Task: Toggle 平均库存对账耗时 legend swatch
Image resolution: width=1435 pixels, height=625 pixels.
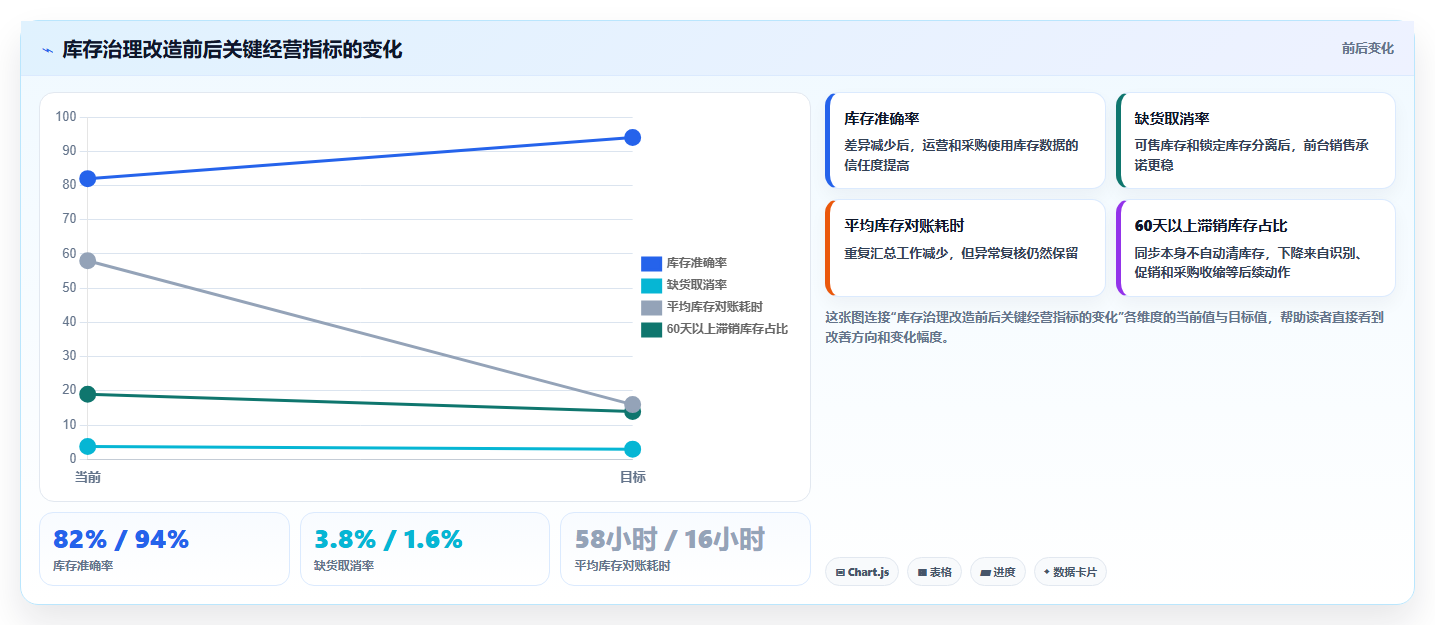Action: tap(651, 307)
